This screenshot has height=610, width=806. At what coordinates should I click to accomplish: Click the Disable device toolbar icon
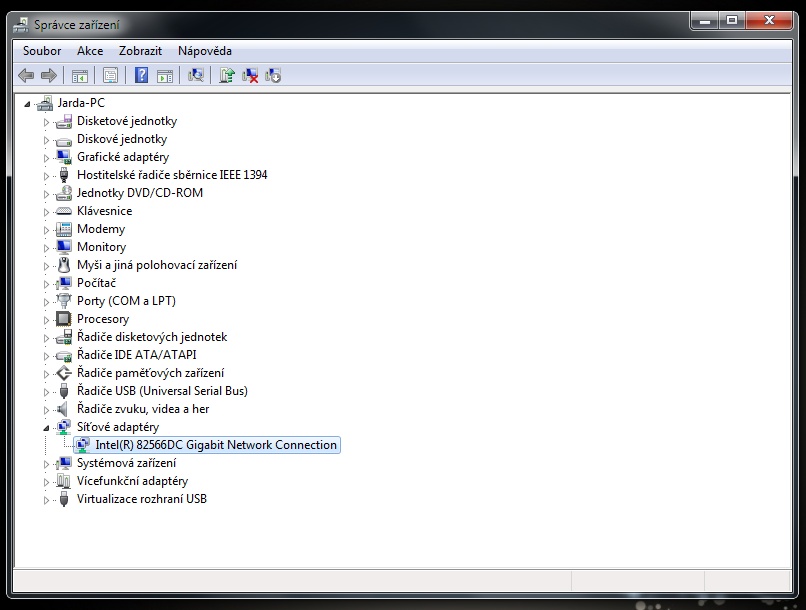pos(273,76)
